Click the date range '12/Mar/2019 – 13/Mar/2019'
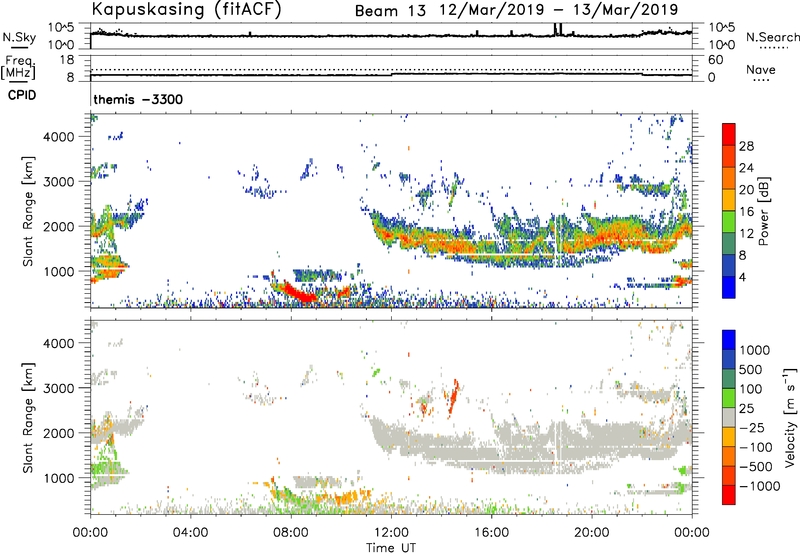 pos(559,10)
